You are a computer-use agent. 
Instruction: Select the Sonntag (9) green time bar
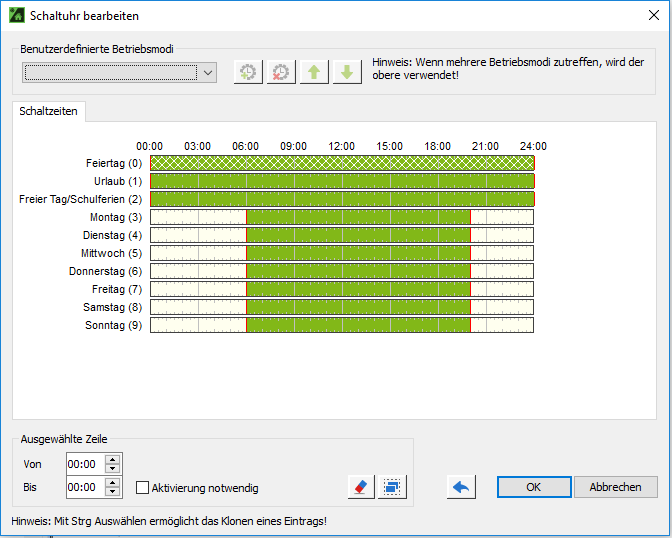[357, 325]
